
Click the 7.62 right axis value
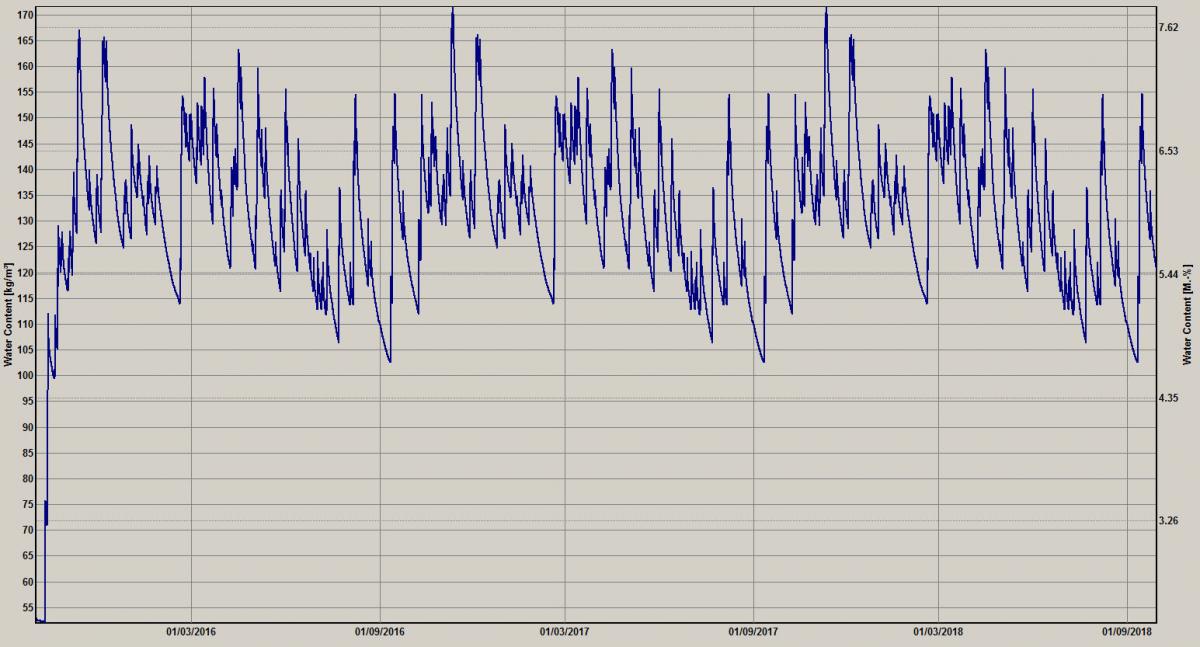click(1168, 28)
